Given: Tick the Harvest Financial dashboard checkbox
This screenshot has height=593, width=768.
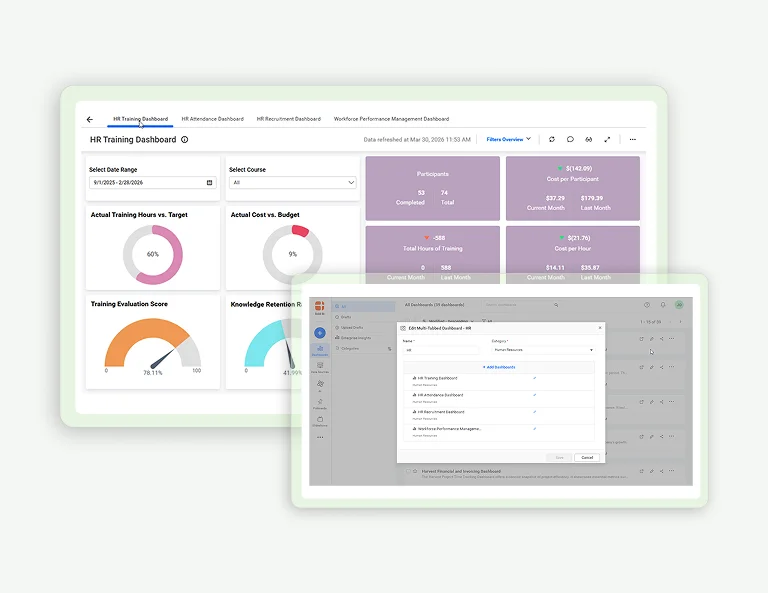Looking at the screenshot, I should 408,471.
